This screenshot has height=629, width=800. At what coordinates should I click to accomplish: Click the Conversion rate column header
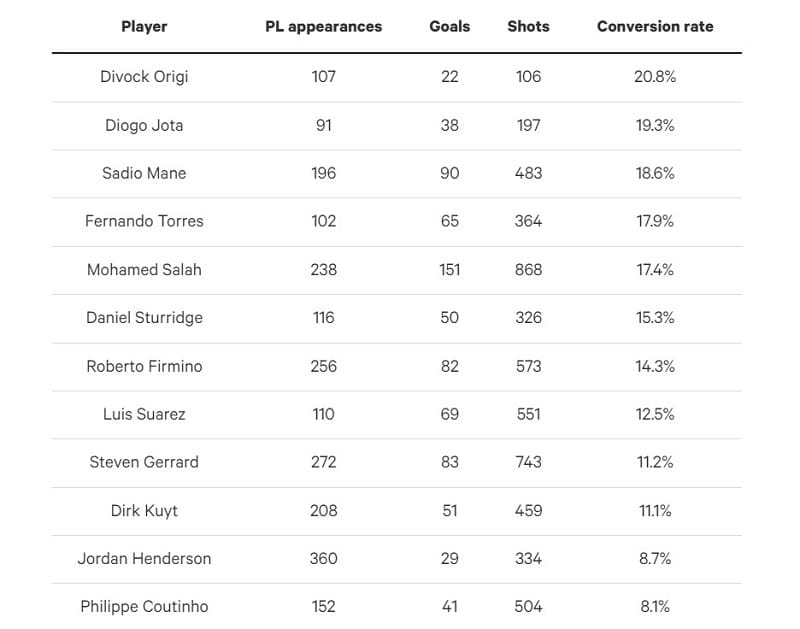coord(655,26)
